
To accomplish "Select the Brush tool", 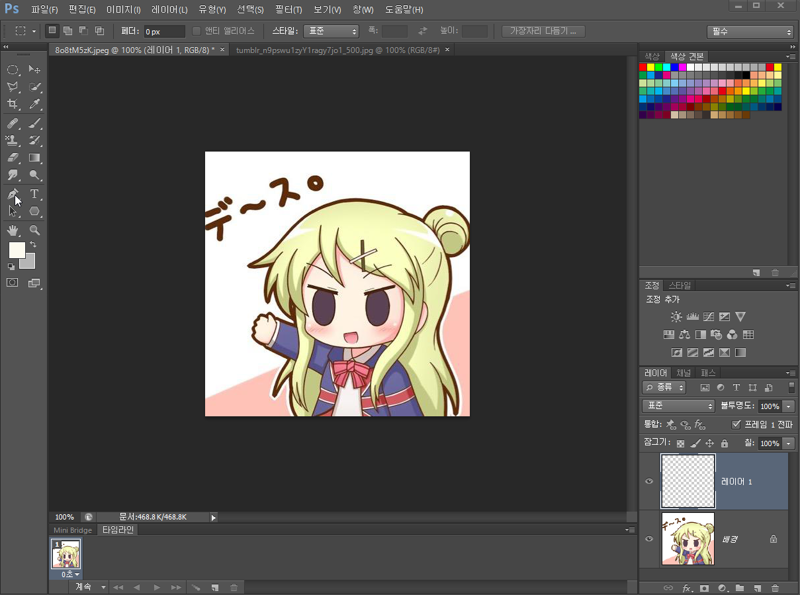I will pyautogui.click(x=34, y=123).
